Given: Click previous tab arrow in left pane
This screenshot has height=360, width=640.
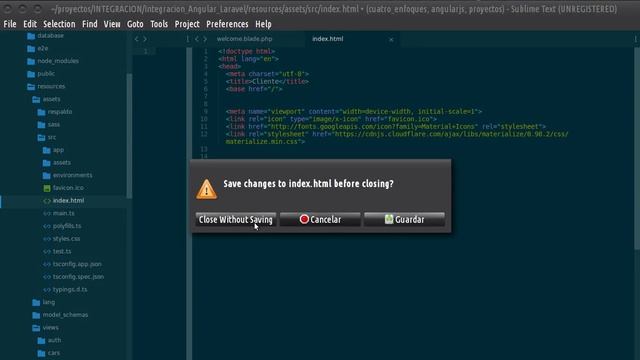Looking at the screenshot, I should [x=137, y=39].
